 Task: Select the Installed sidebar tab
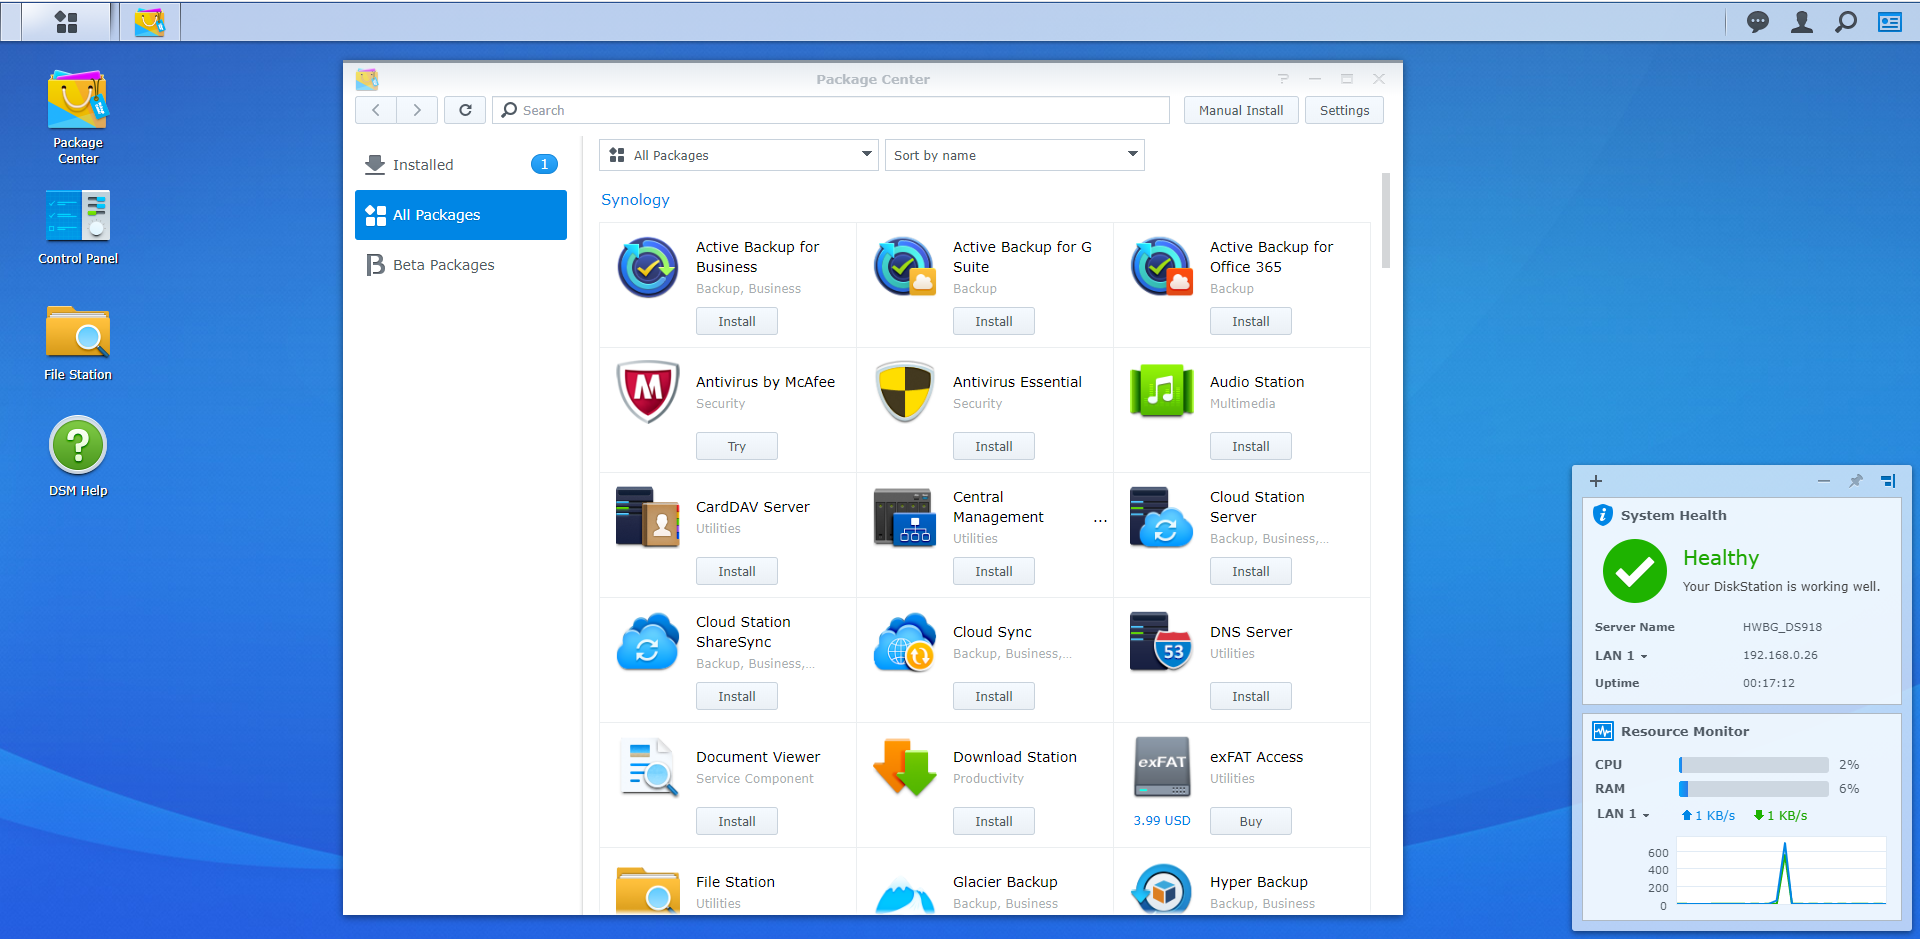pos(461,165)
